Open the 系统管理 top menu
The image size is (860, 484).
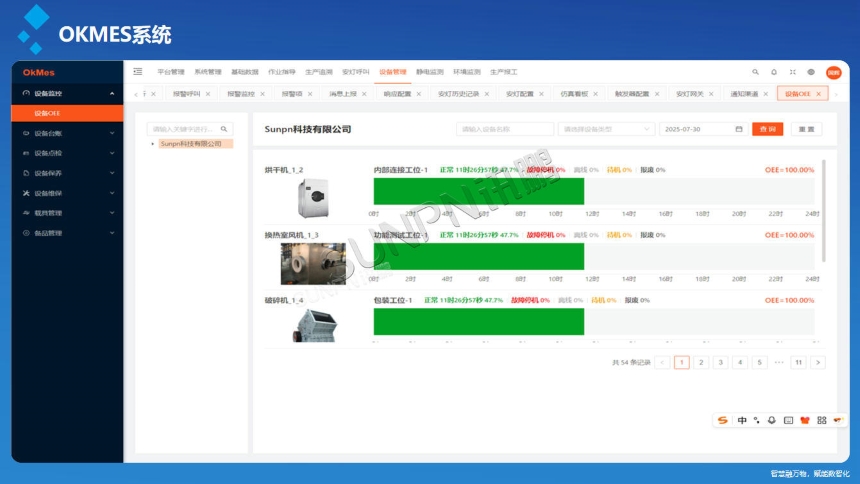pos(208,72)
